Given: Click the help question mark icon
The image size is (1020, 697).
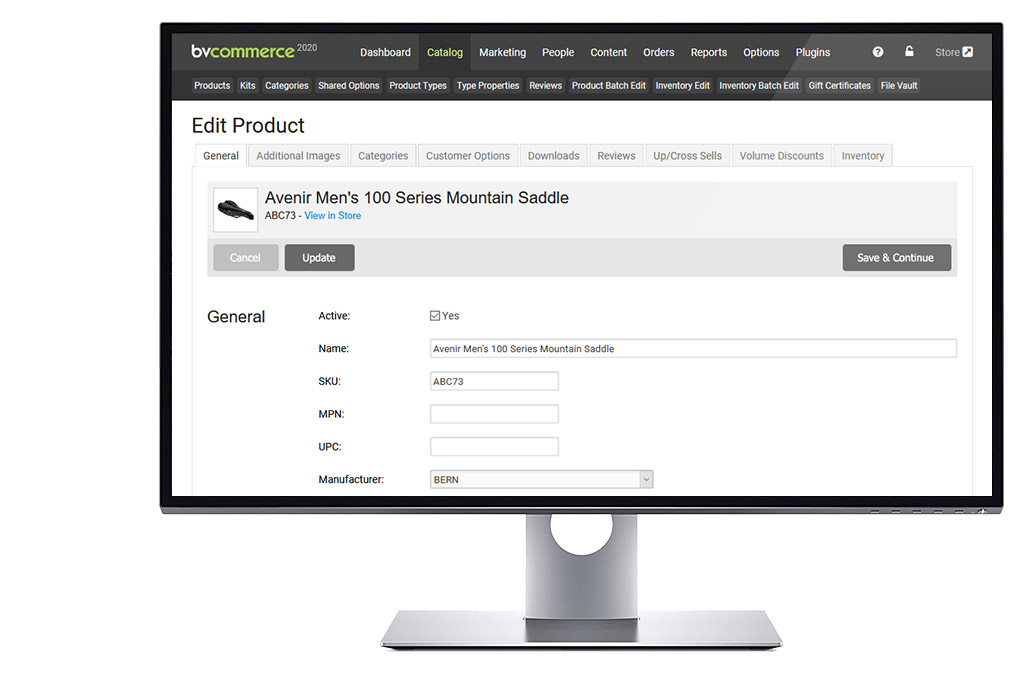Looking at the screenshot, I should 878,52.
